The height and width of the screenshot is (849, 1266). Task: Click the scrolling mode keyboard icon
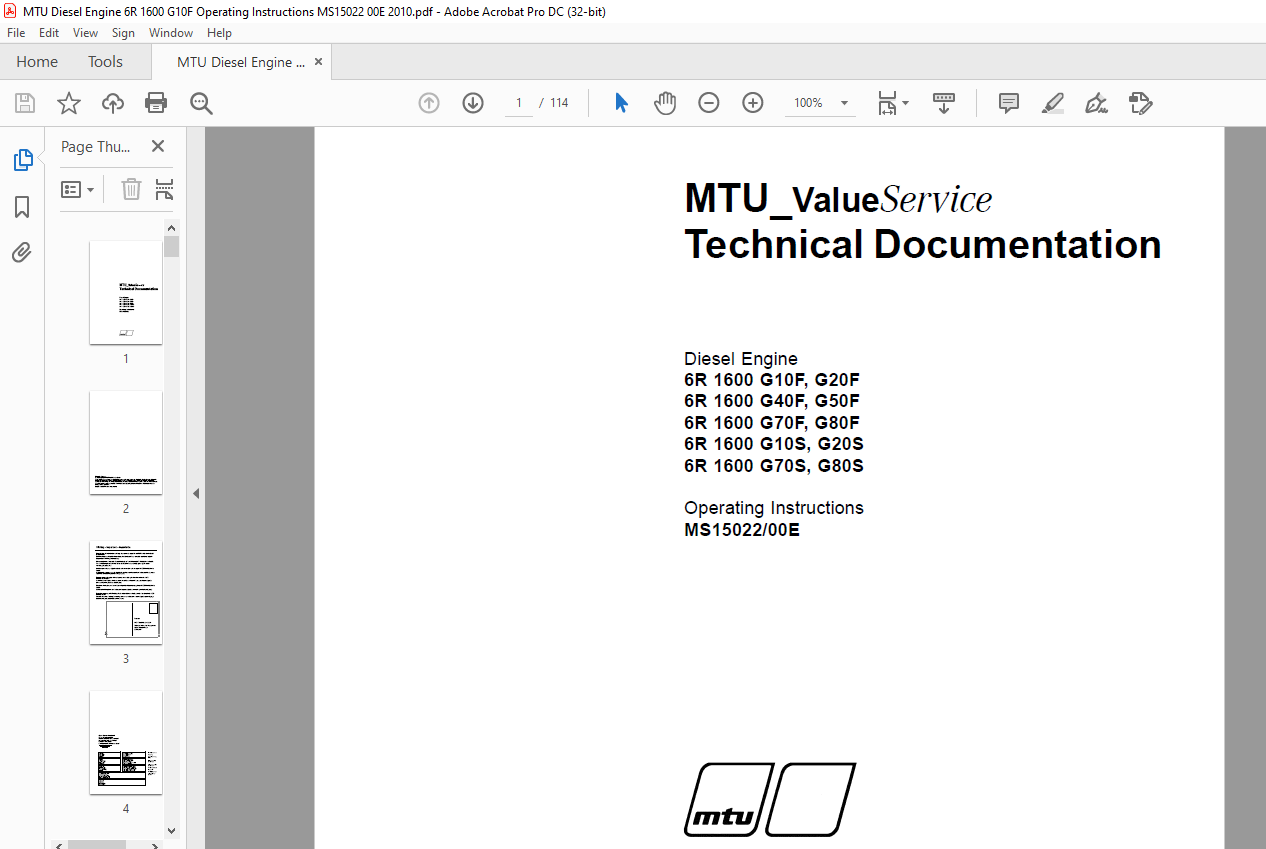(x=944, y=103)
